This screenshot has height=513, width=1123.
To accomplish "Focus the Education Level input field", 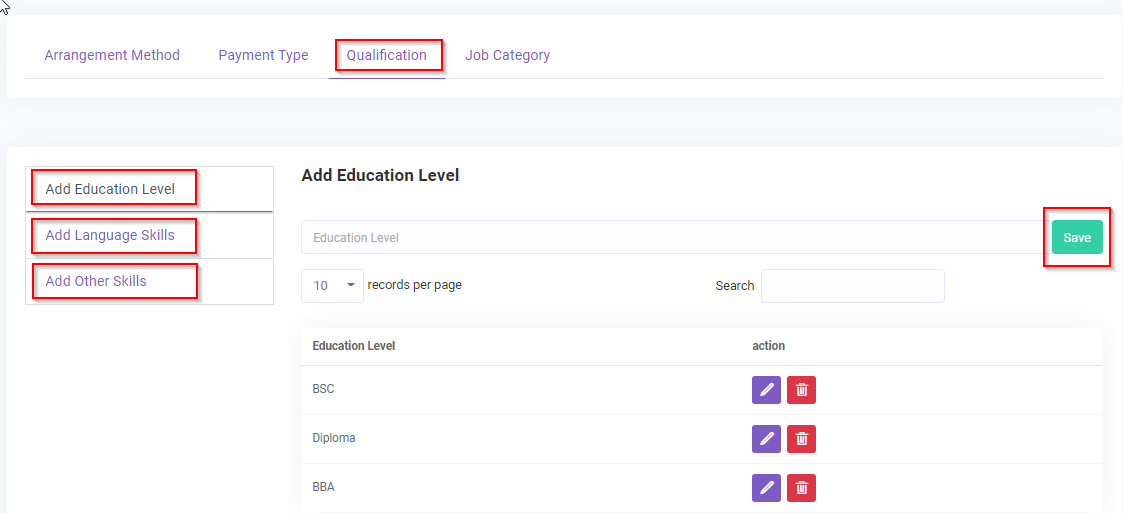I will 672,238.
